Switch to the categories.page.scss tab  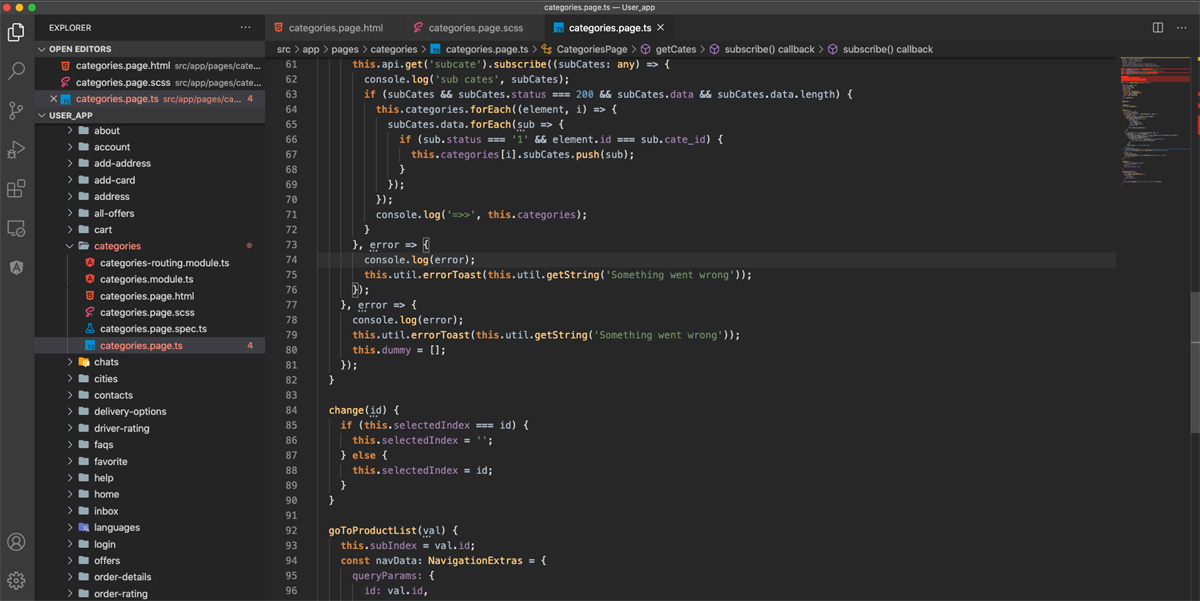pos(477,28)
